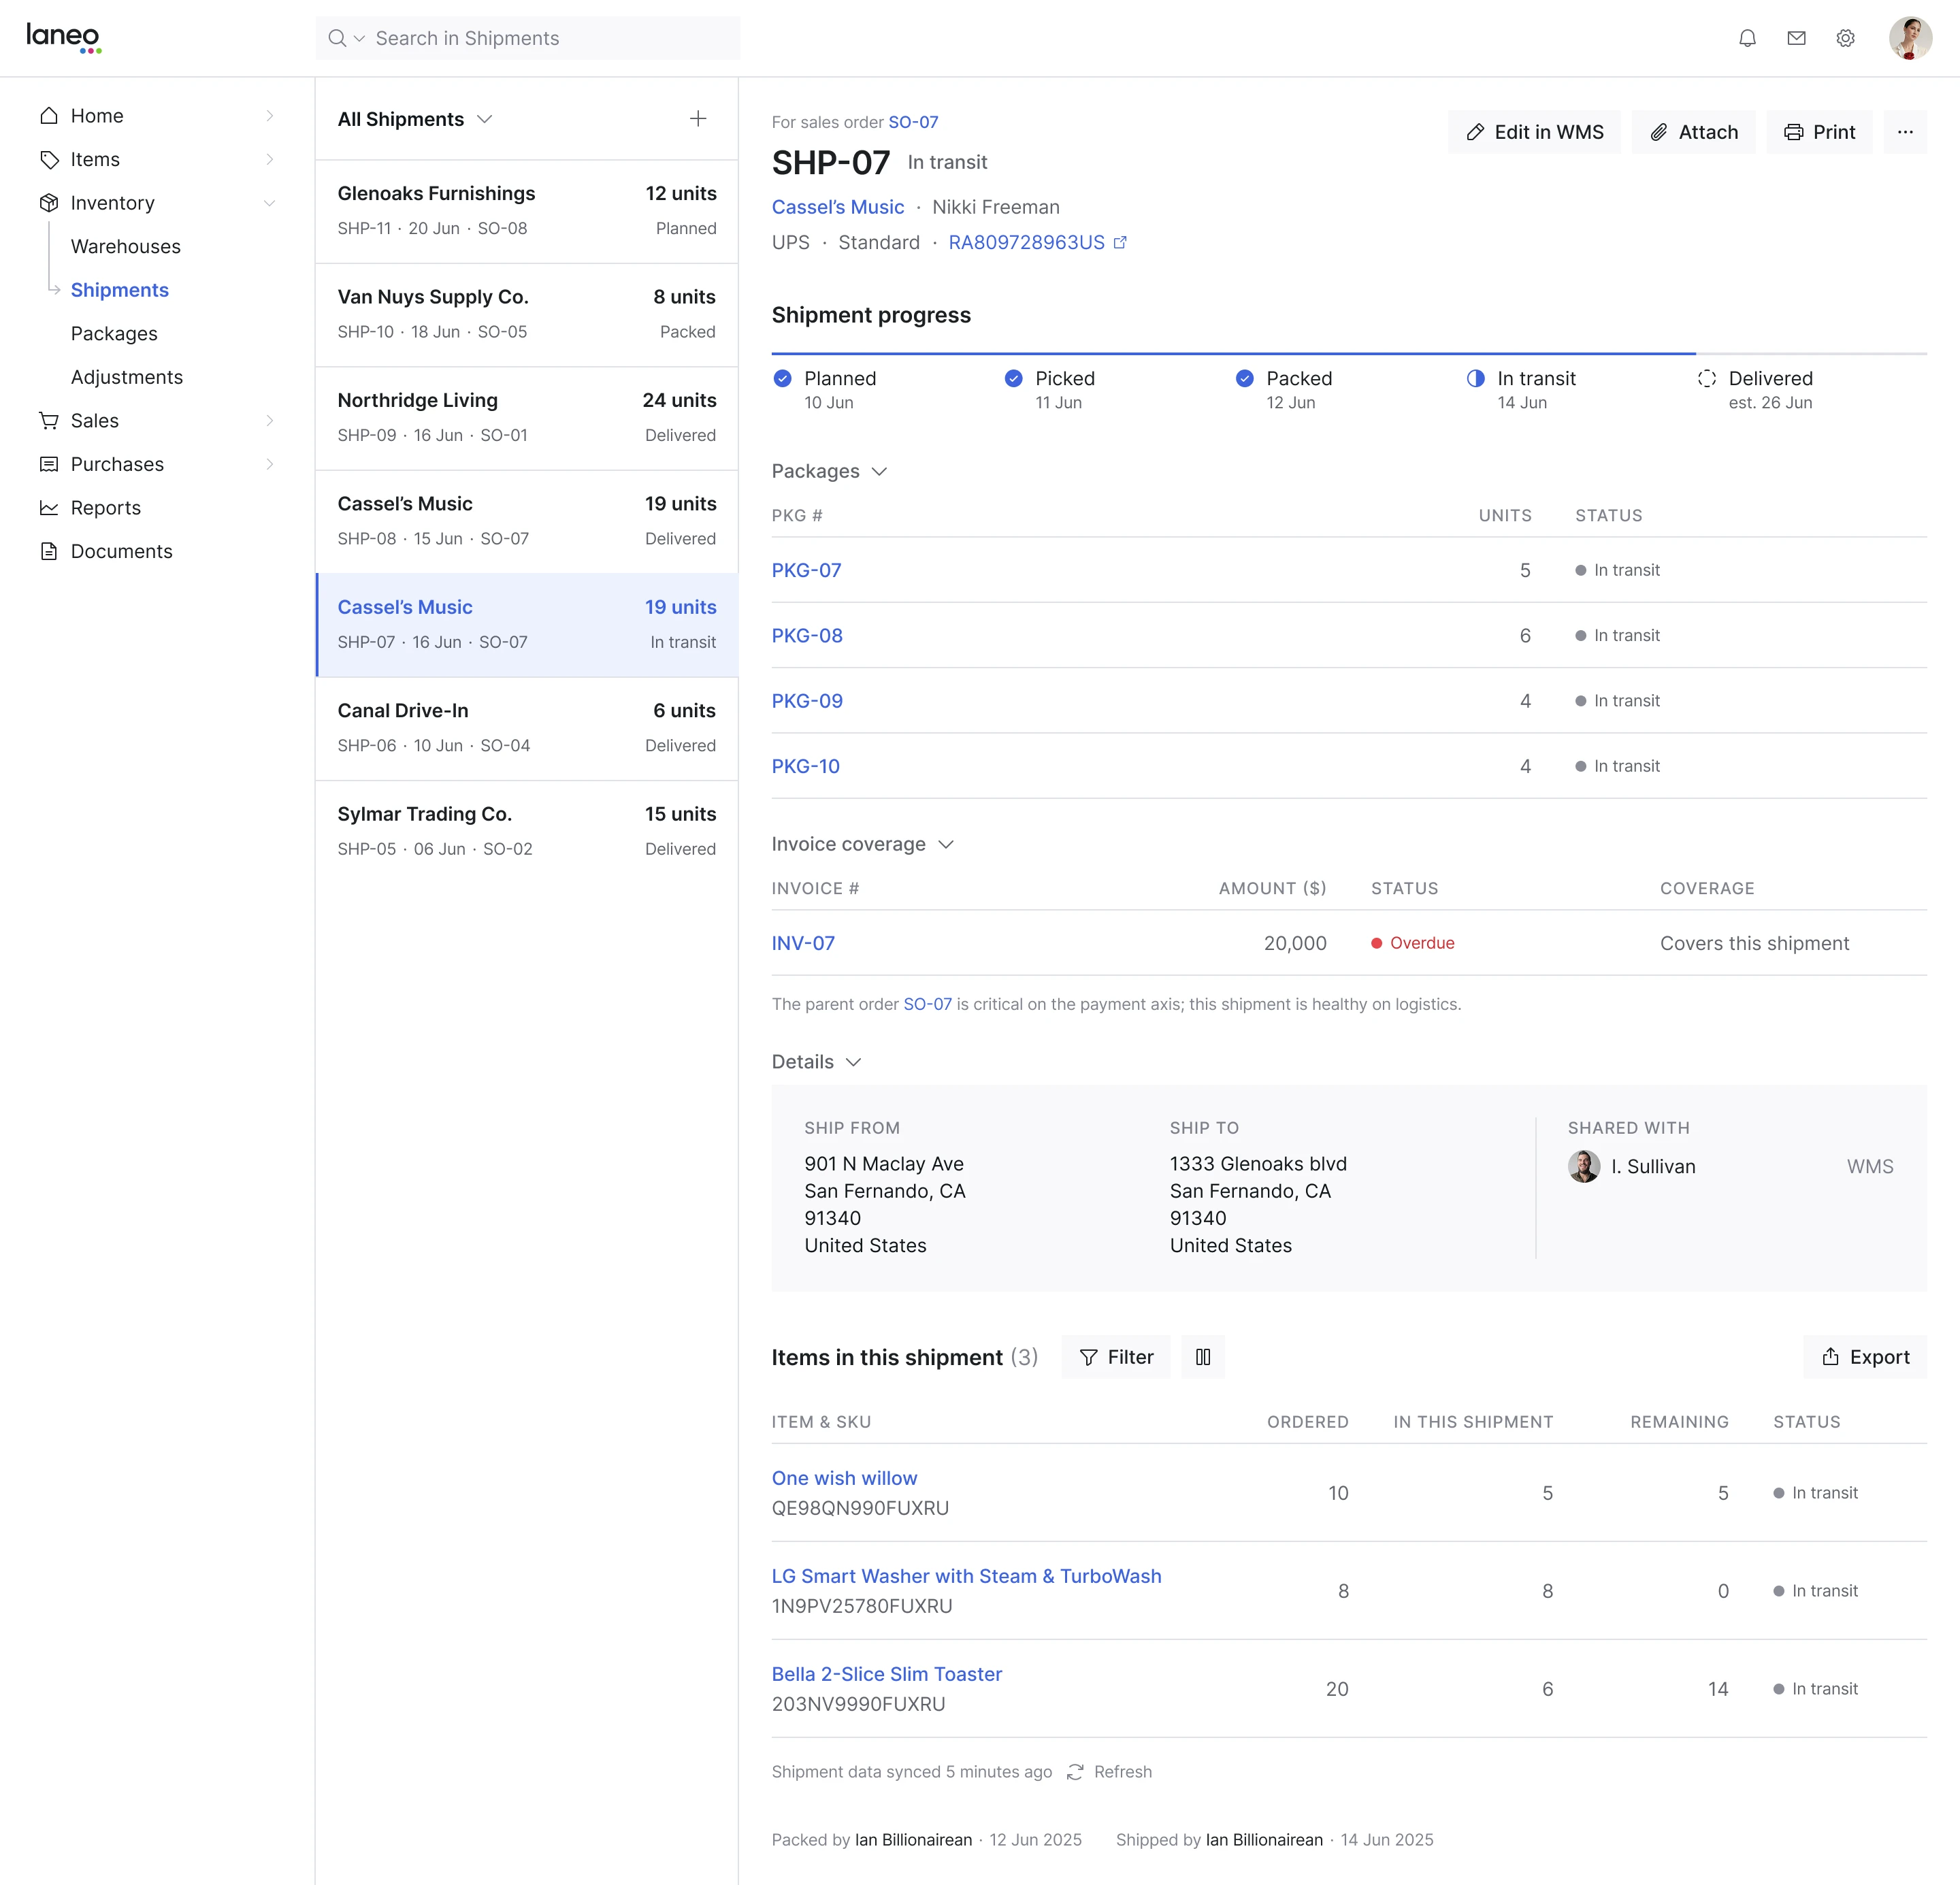Select the Van Nuys Supply Co. shipment
The height and width of the screenshot is (1885, 1960).
(527, 315)
